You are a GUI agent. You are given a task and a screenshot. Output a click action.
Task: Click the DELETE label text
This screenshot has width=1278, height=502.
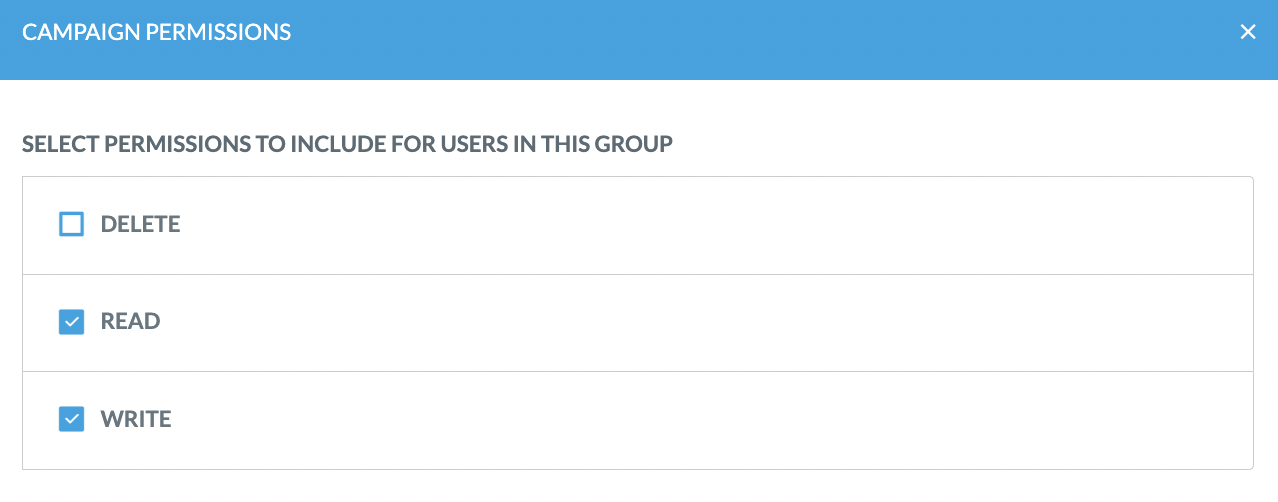coord(141,224)
